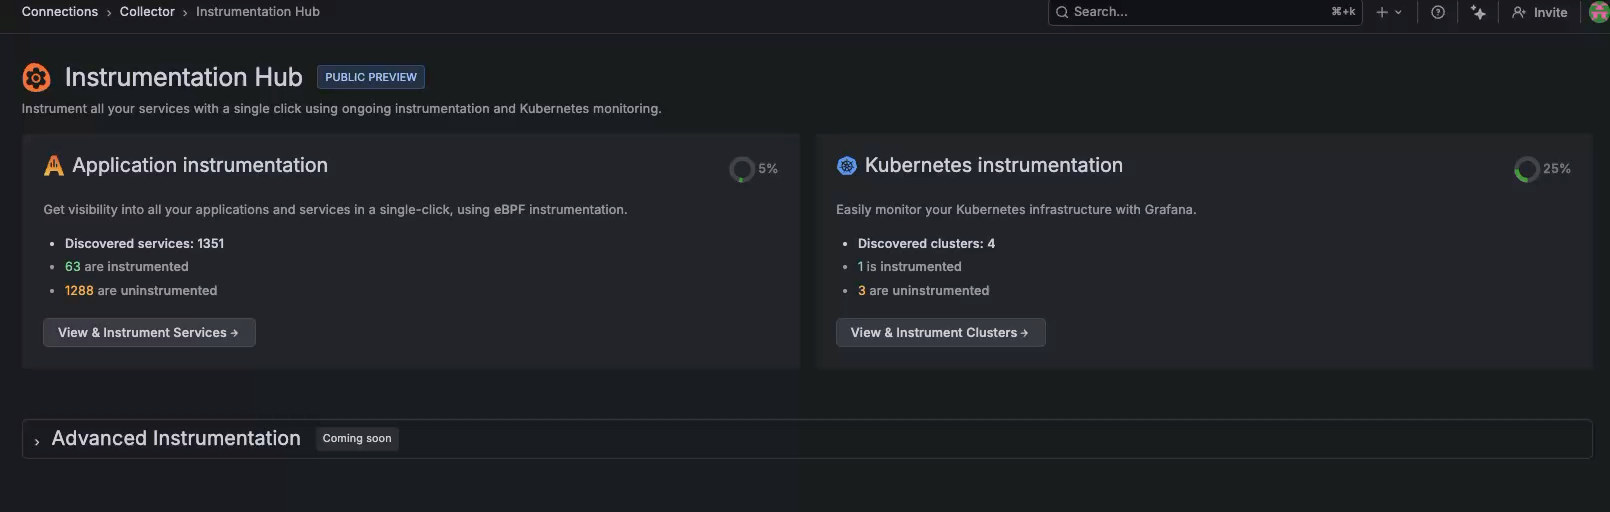Click the Application 5% progress ring
Image resolution: width=1610 pixels, height=512 pixels.
(x=741, y=169)
